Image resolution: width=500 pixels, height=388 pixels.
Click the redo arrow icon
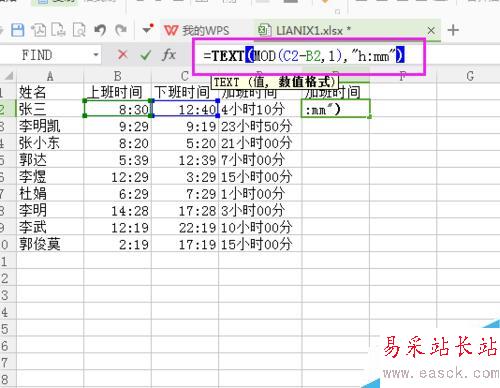[x=121, y=30]
